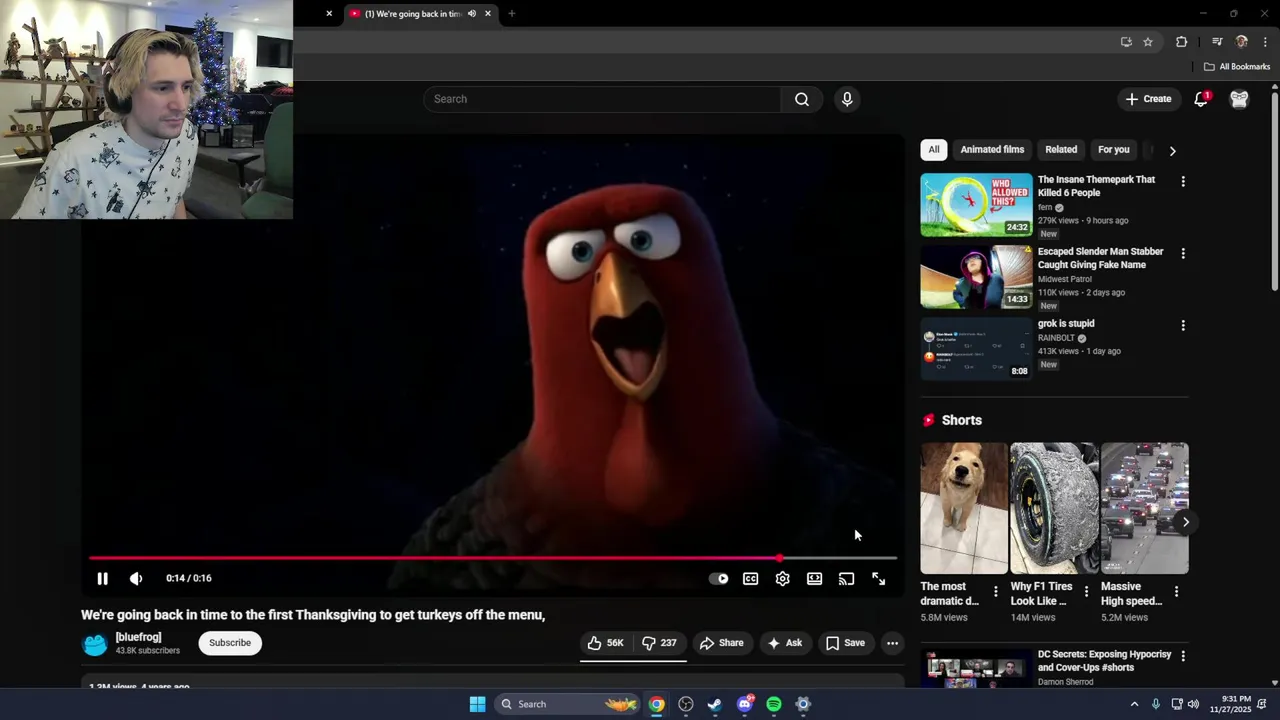Image resolution: width=1280 pixels, height=720 pixels.
Task: Open the player settings gear
Action: tap(783, 579)
